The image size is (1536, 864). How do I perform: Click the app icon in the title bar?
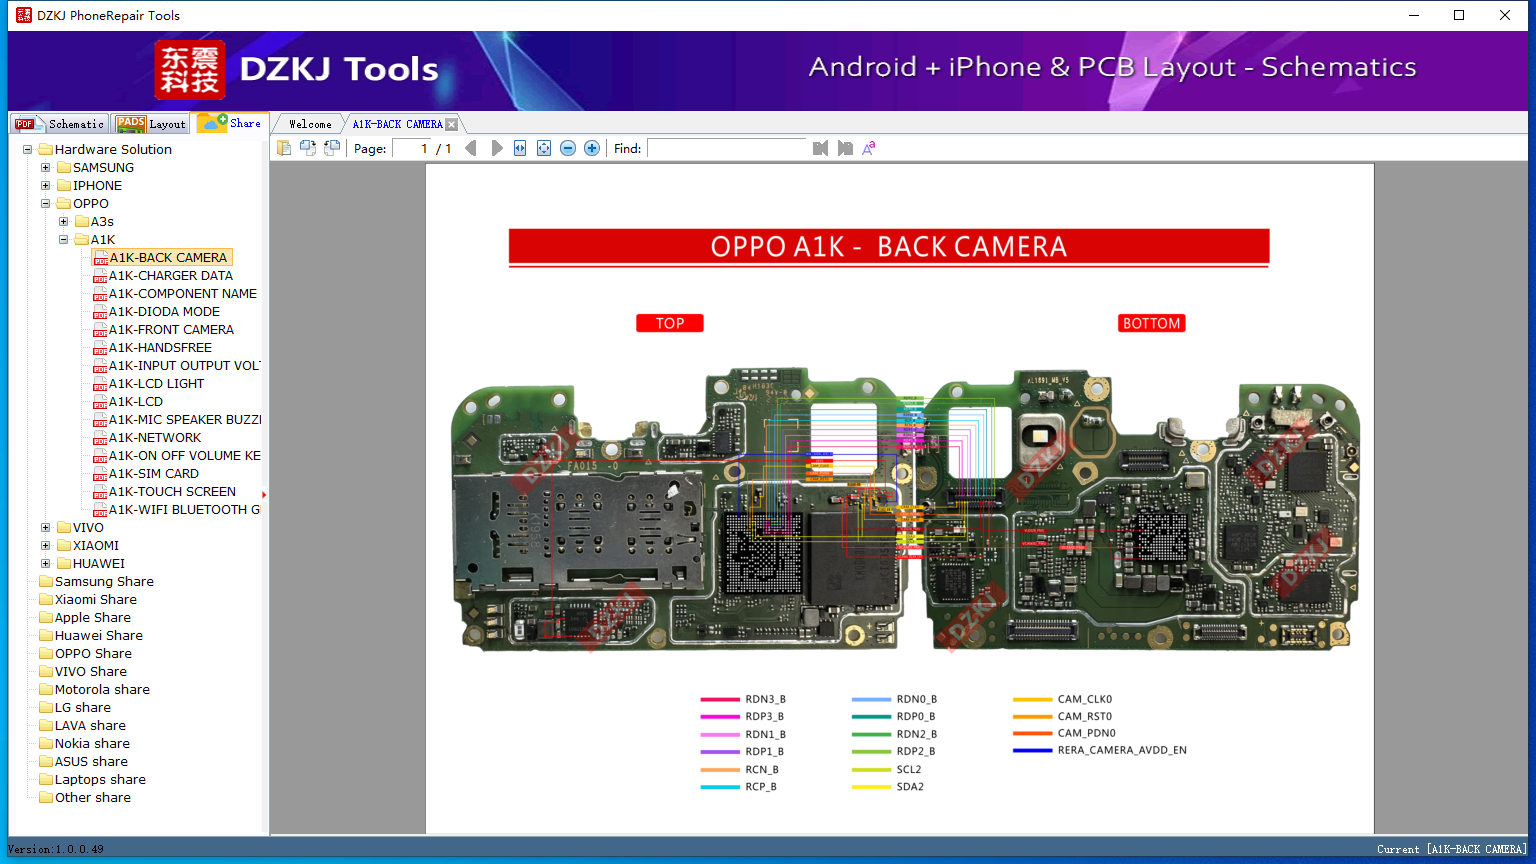pyautogui.click(x=23, y=15)
